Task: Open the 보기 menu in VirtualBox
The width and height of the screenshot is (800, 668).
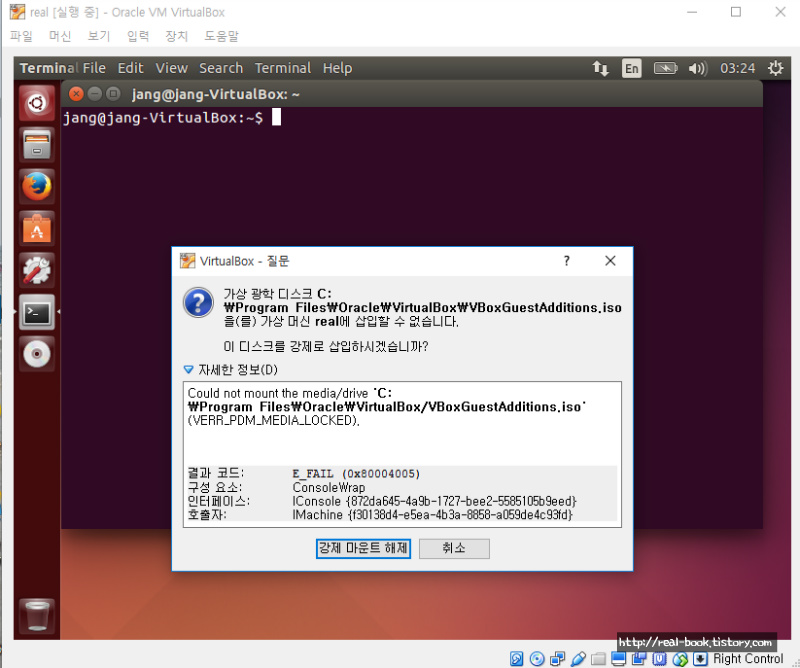Action: click(98, 36)
